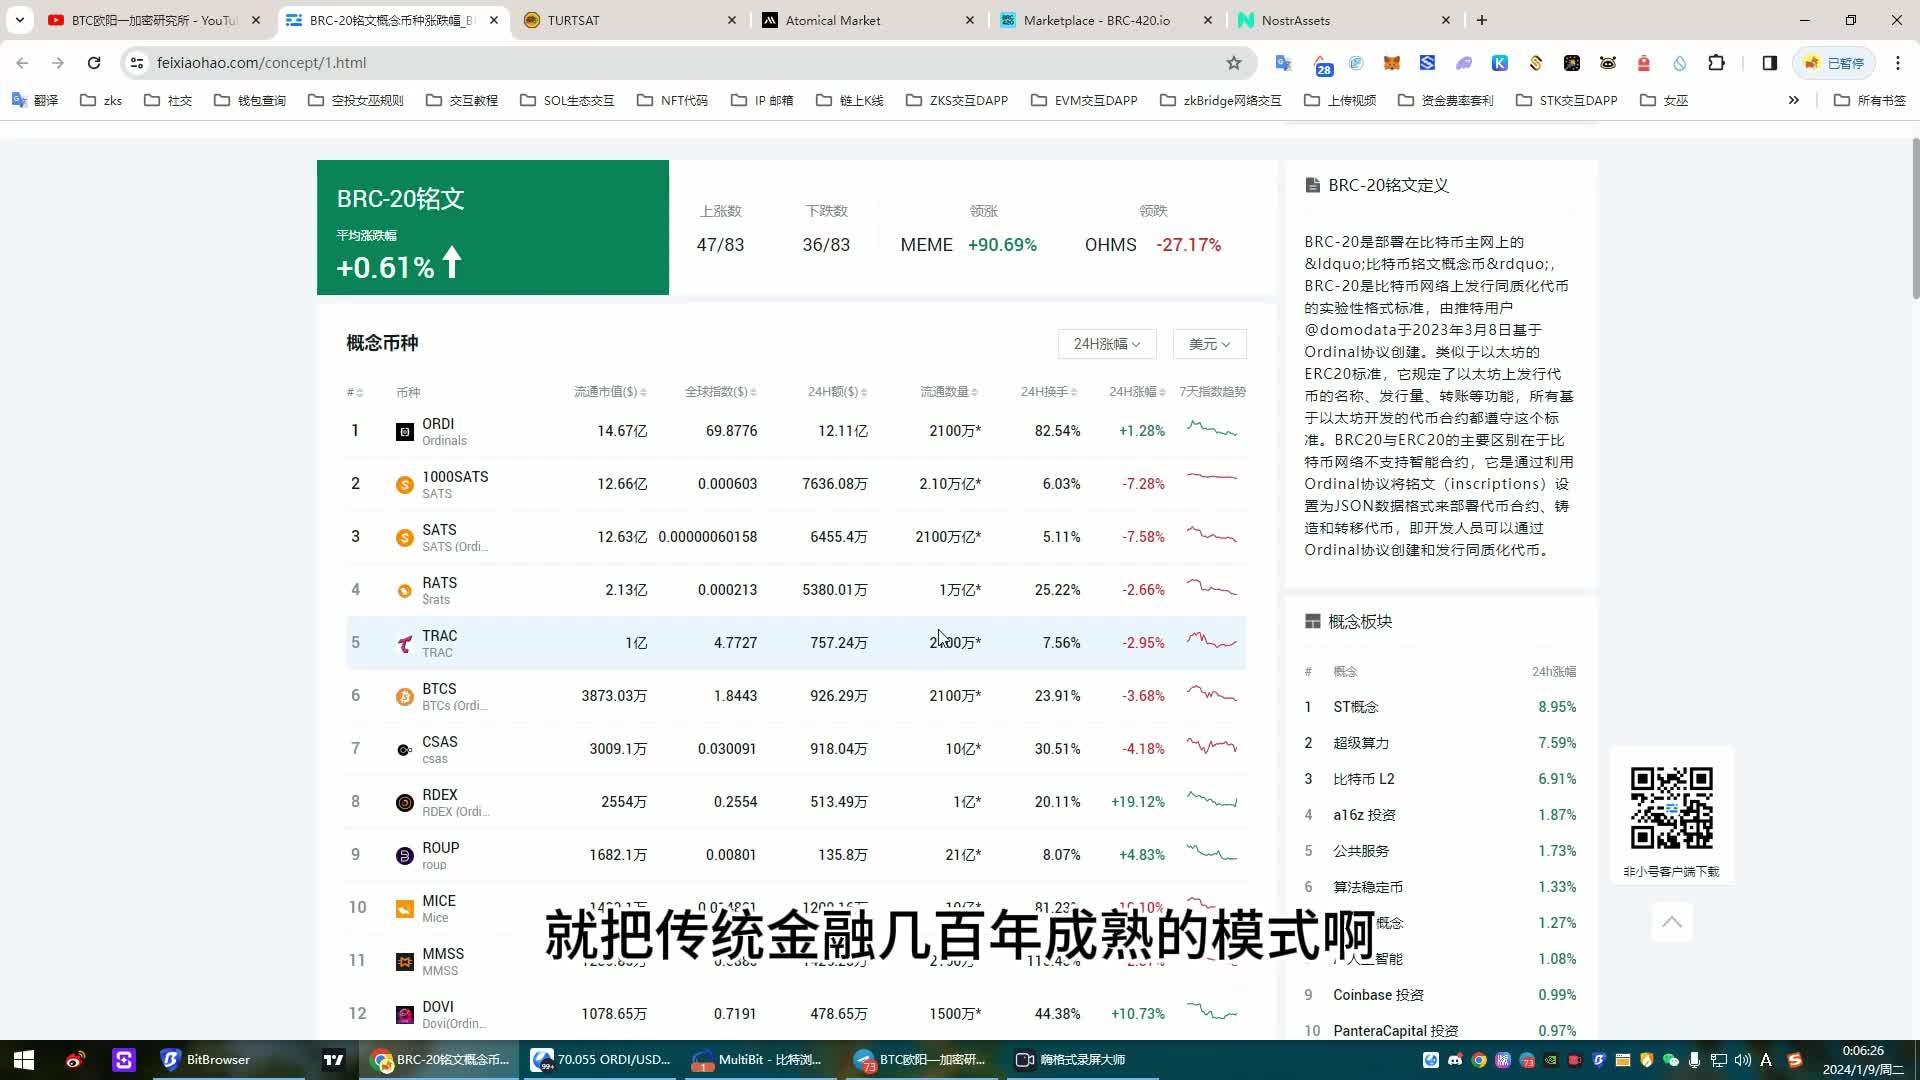Viewport: 1920px width, 1080px height.
Task: Click the 概念板块 panel icon
Action: (x=1312, y=620)
